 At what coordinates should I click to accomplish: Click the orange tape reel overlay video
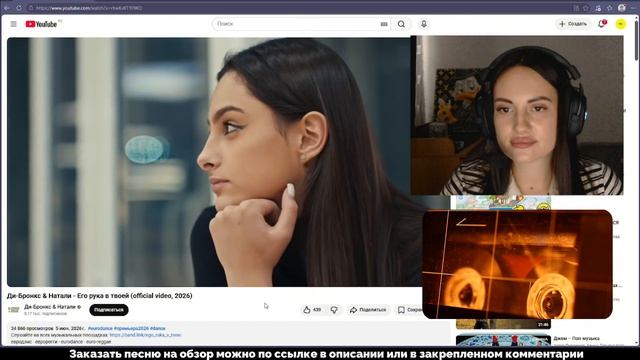click(x=517, y=264)
